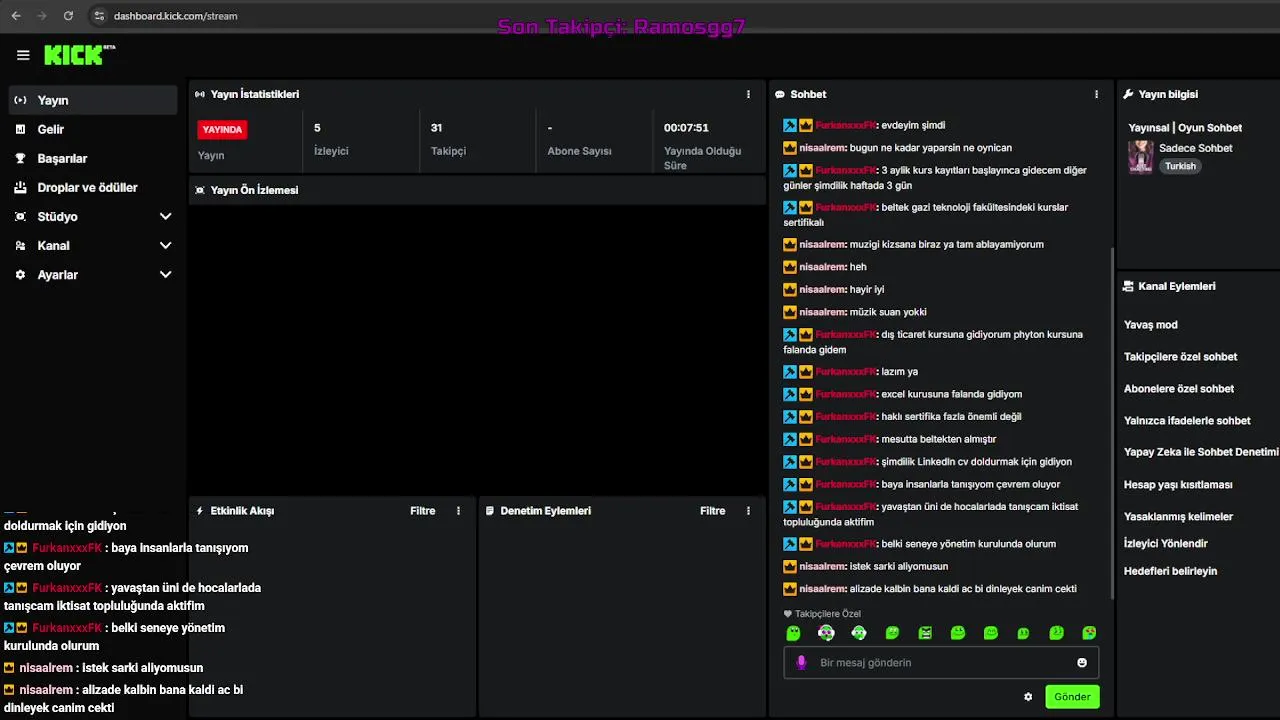The height and width of the screenshot is (720, 1280).
Task: Click the Takipçilere Özel label in chat
Action: point(827,614)
